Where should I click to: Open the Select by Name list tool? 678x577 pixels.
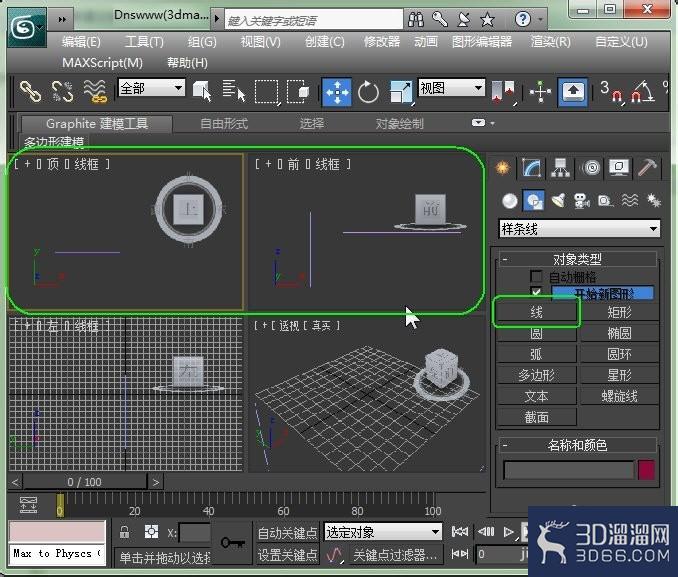pyautogui.click(x=233, y=91)
